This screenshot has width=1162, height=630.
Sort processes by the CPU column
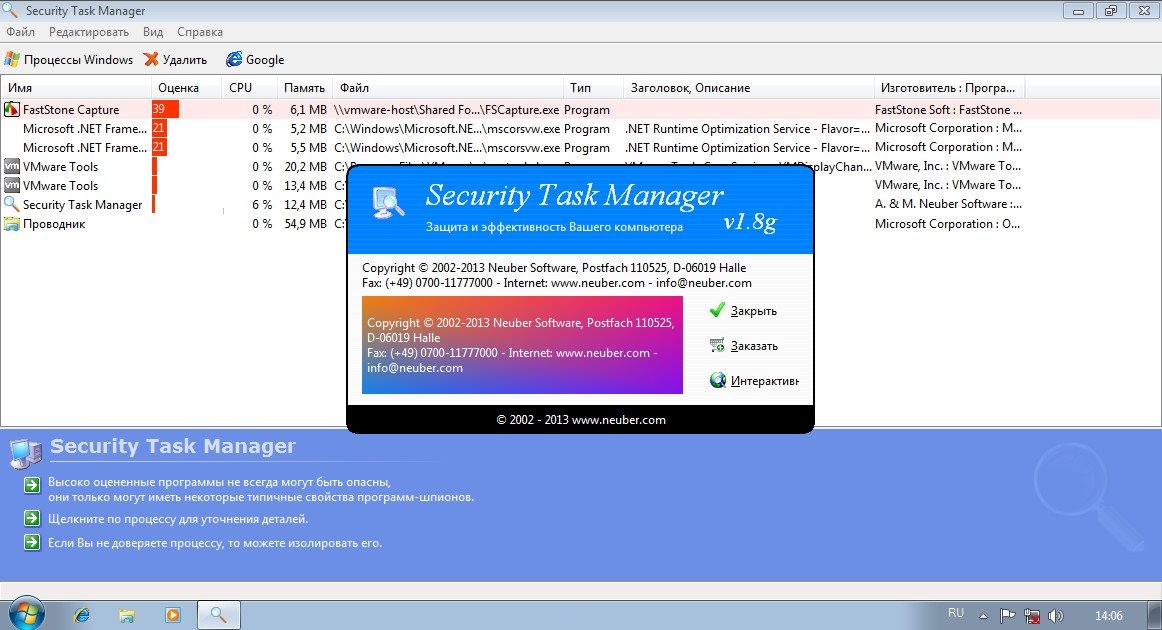(249, 87)
